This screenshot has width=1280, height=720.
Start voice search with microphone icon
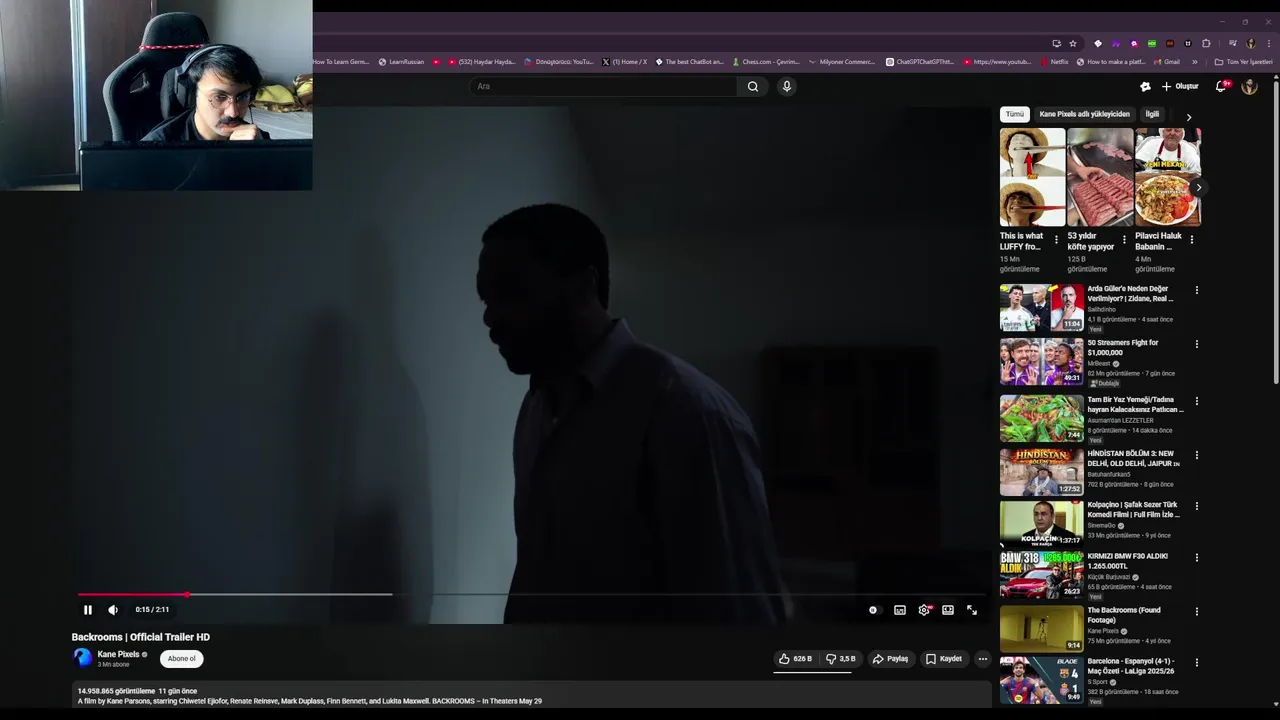coord(787,86)
